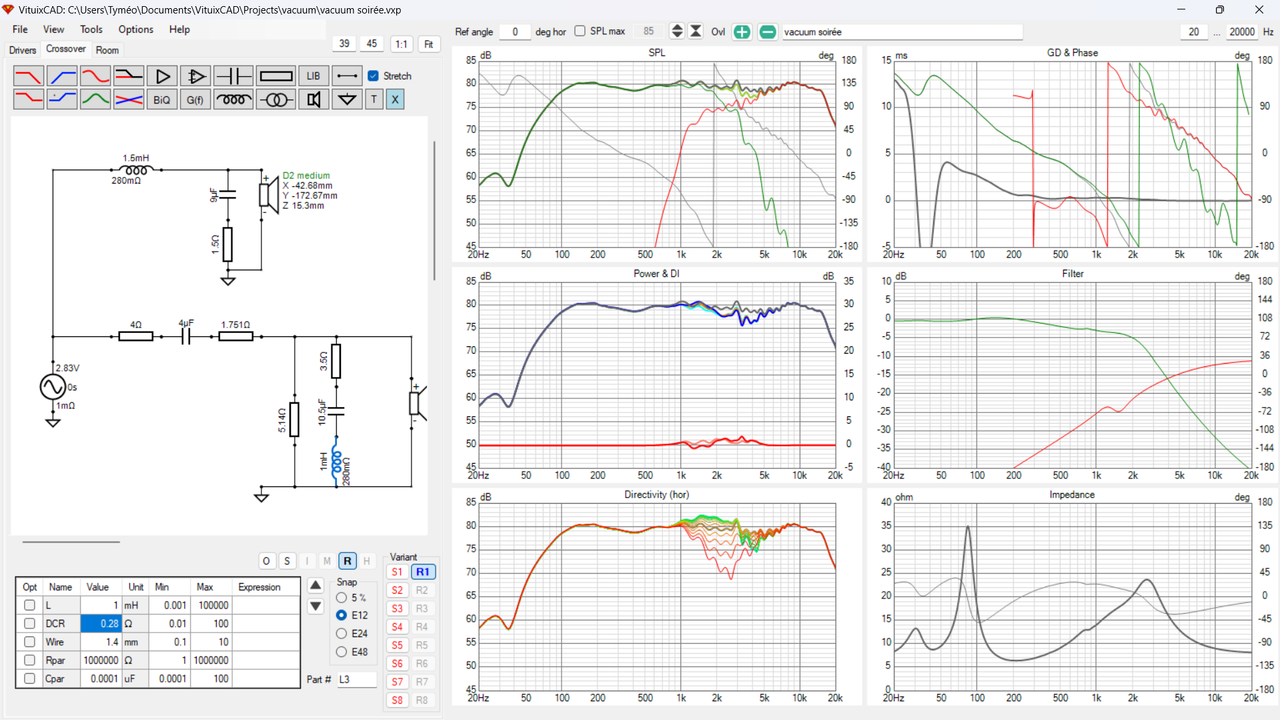Add a ground symbol
The width and height of the screenshot is (1280, 720).
click(347, 99)
